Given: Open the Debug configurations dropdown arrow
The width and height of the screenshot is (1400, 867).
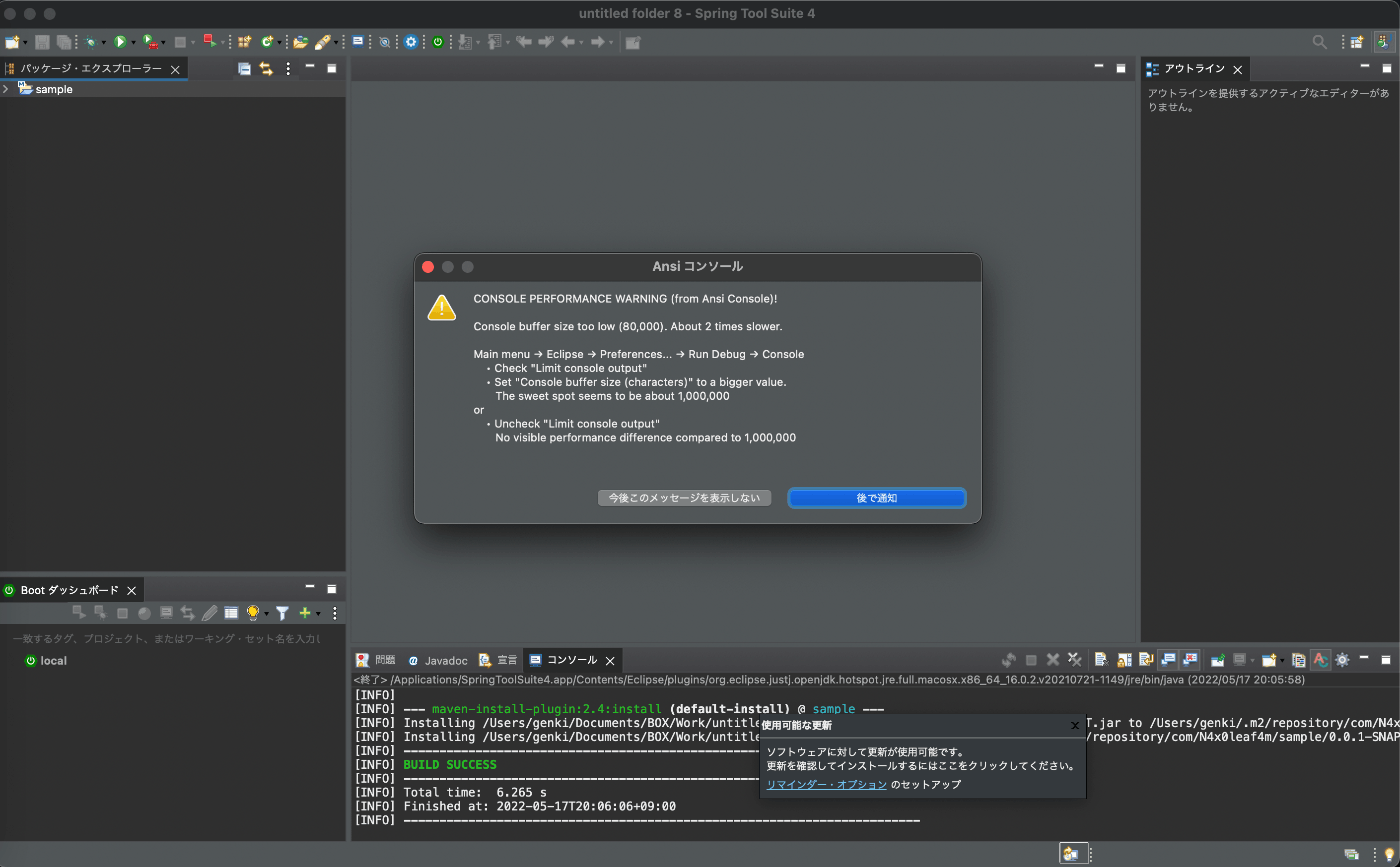Looking at the screenshot, I should [x=104, y=43].
